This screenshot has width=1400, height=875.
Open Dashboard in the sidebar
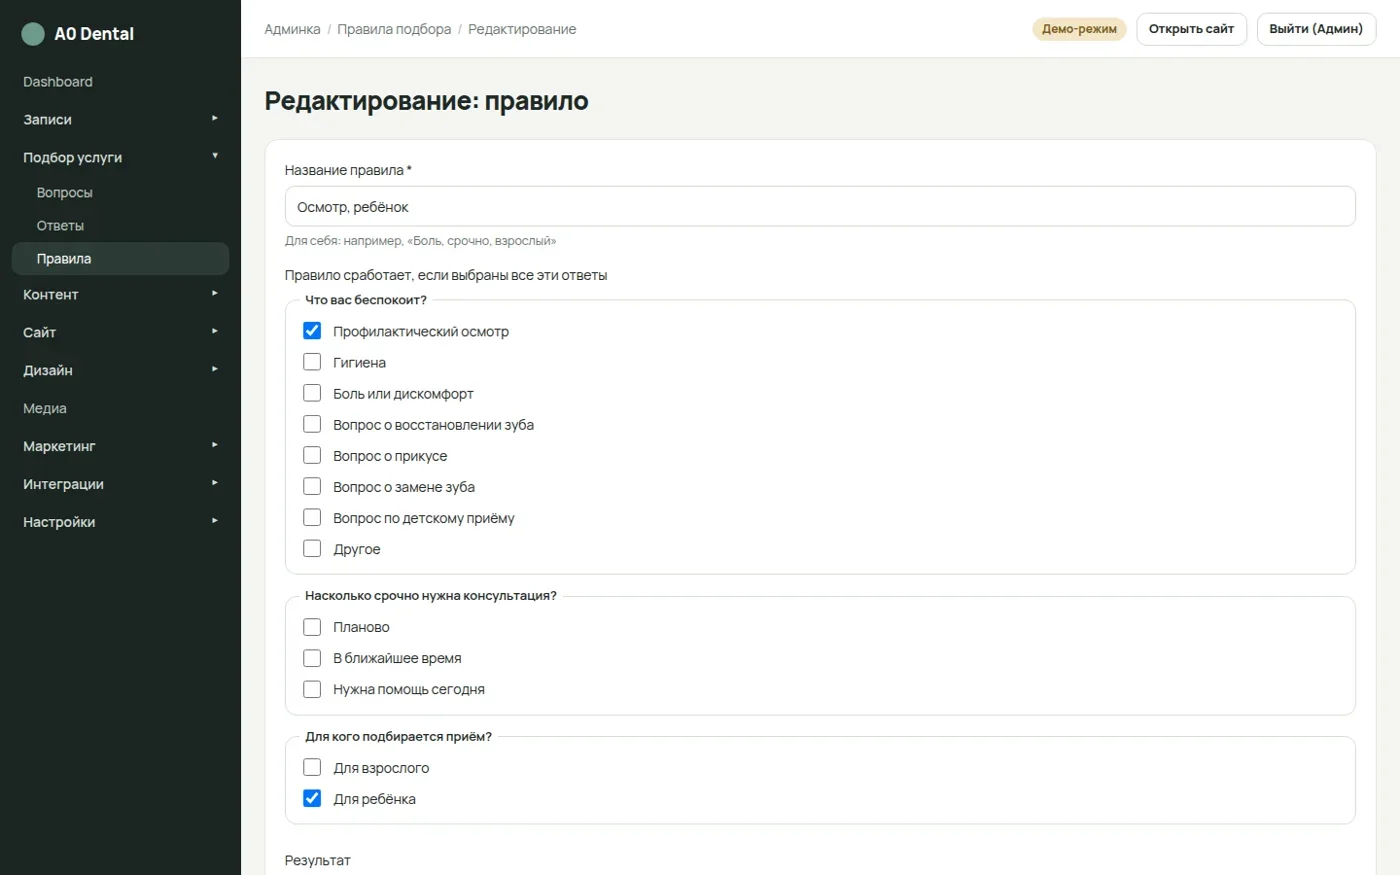coord(120,82)
